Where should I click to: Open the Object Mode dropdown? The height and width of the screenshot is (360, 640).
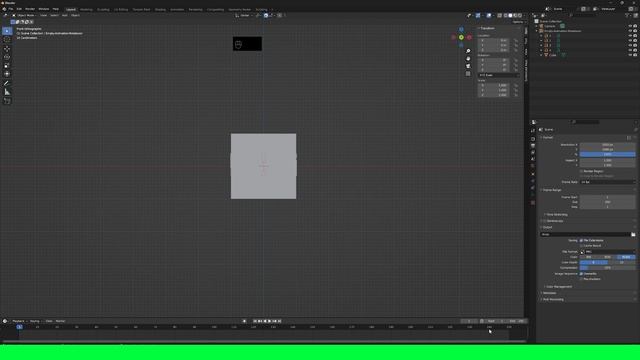[x=24, y=16]
